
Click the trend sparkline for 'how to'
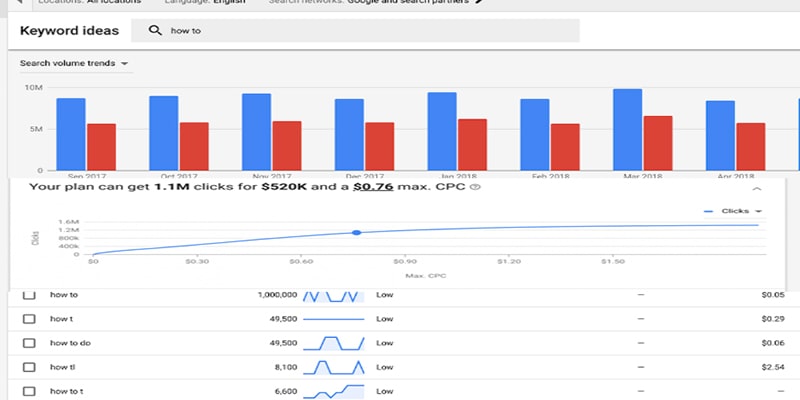coord(334,296)
